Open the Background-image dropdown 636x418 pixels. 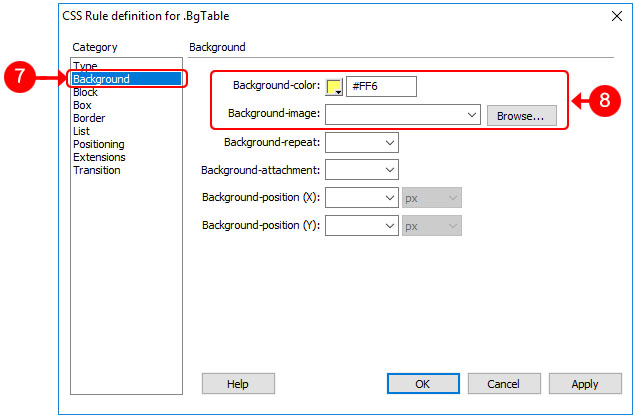pos(472,115)
